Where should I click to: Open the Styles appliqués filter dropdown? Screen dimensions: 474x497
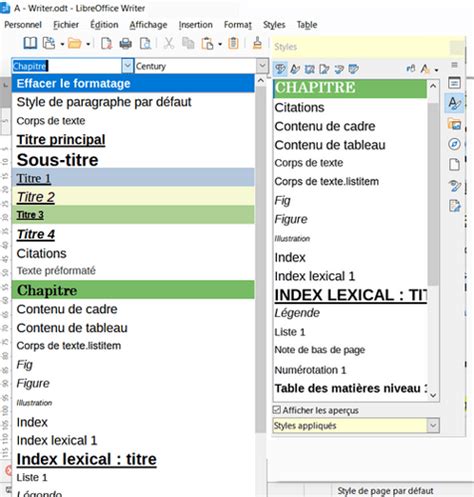(x=433, y=425)
